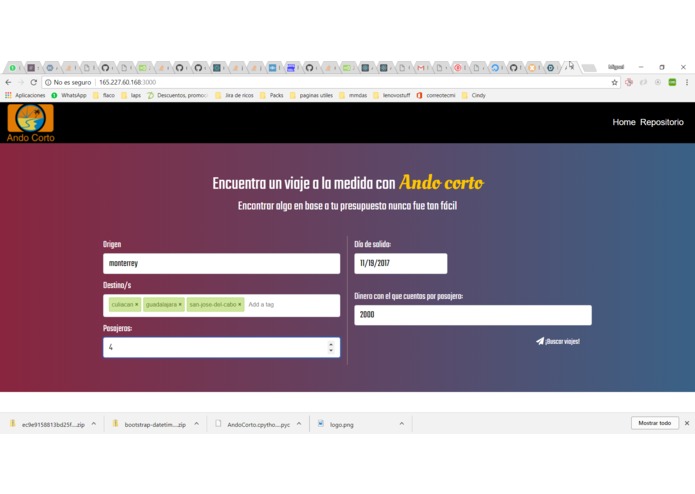
Task: Click the 'Ando corto' yellow heading text
Action: tap(441, 183)
